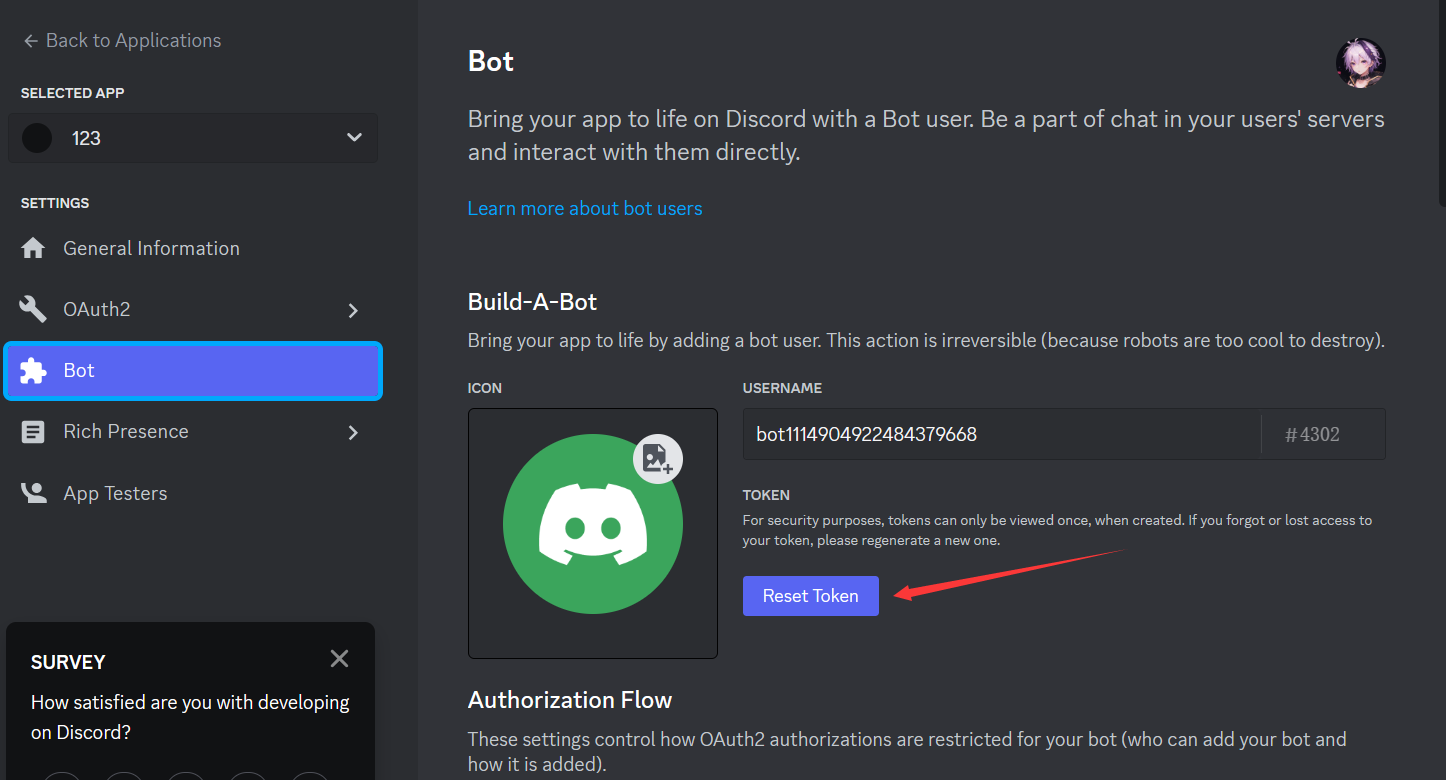Click the TOKEN label
Screen dimensions: 1446x780
pyautogui.click(x=766, y=495)
